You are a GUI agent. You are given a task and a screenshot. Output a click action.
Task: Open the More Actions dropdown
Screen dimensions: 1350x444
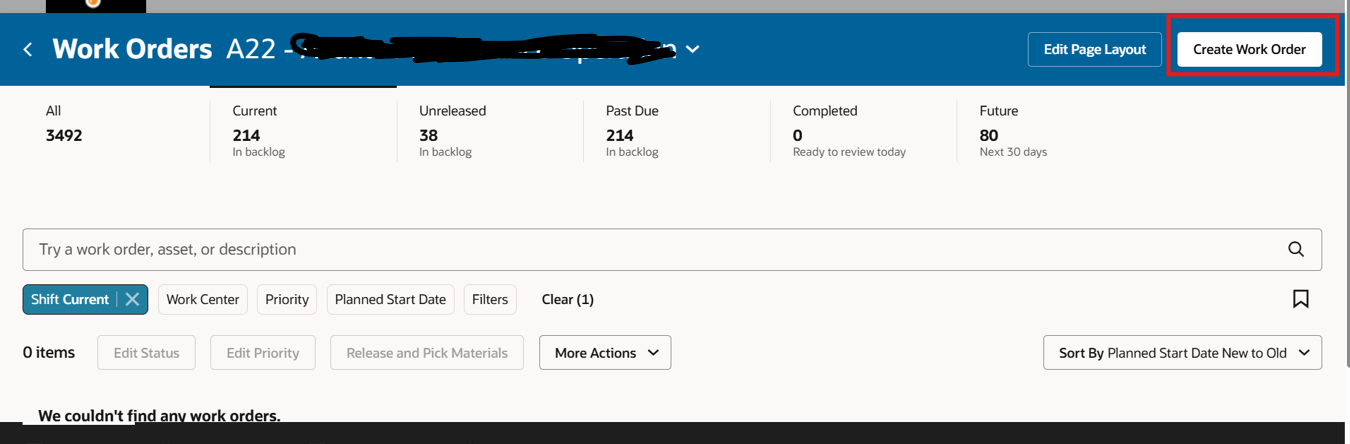coord(604,353)
